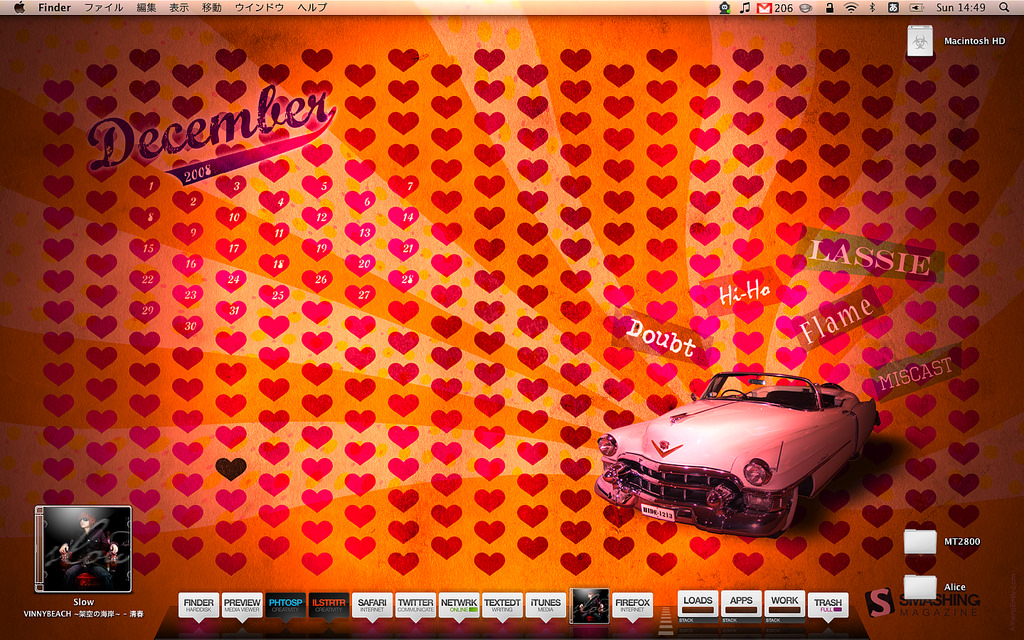This screenshot has width=1024, height=640.
Task: Click the Twitter dock icon
Action: tap(415, 605)
